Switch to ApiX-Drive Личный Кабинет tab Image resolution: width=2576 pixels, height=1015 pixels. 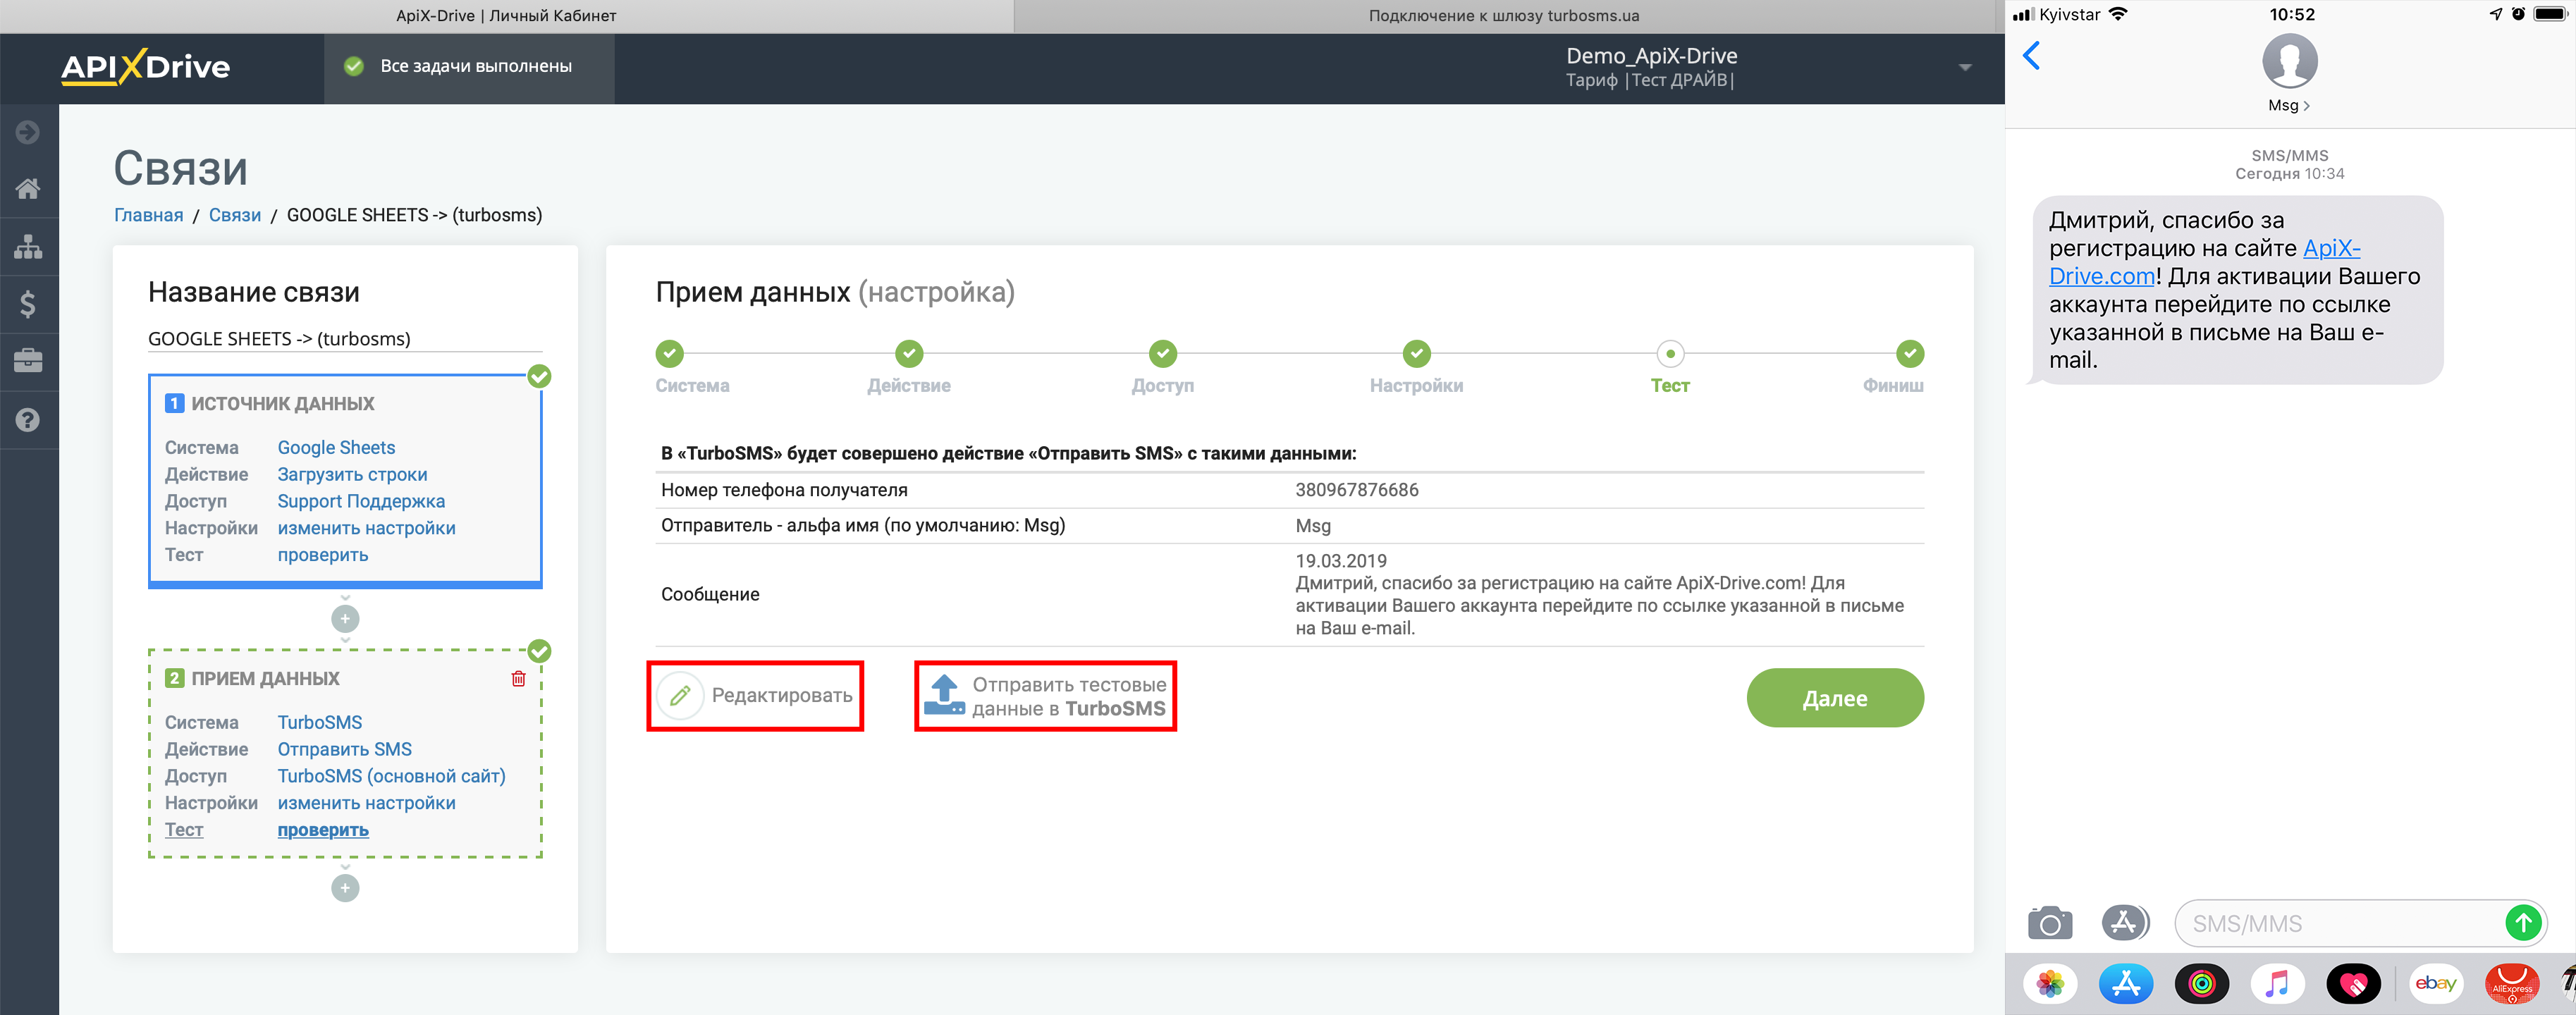tap(506, 16)
